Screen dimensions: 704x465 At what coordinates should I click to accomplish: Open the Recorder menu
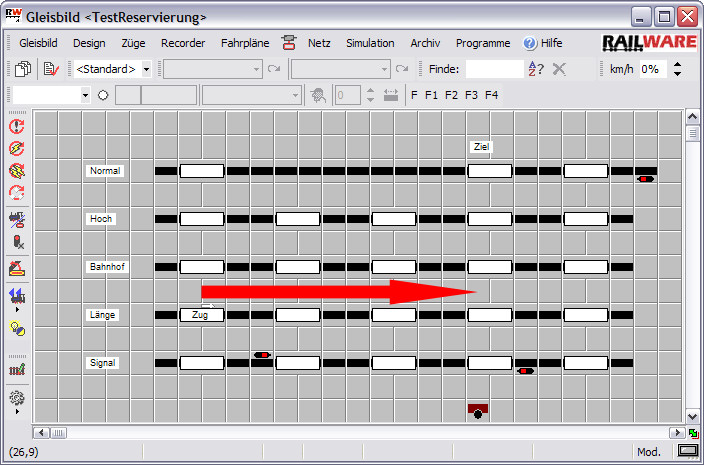[183, 43]
